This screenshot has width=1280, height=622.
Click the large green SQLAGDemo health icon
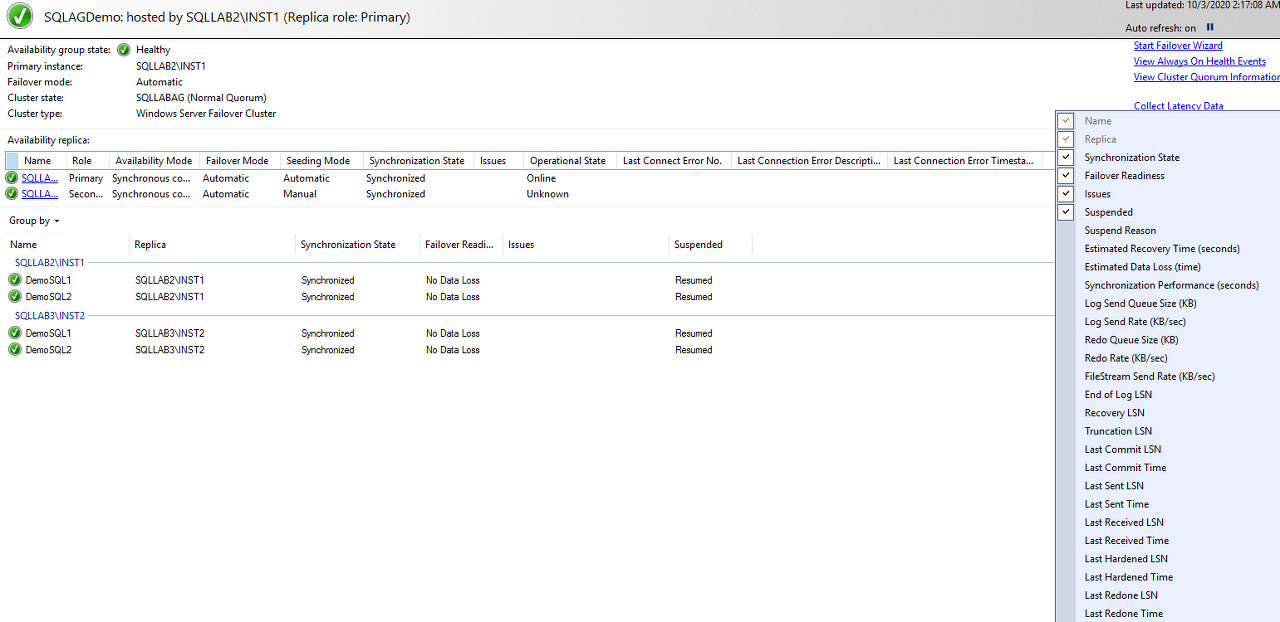point(19,16)
